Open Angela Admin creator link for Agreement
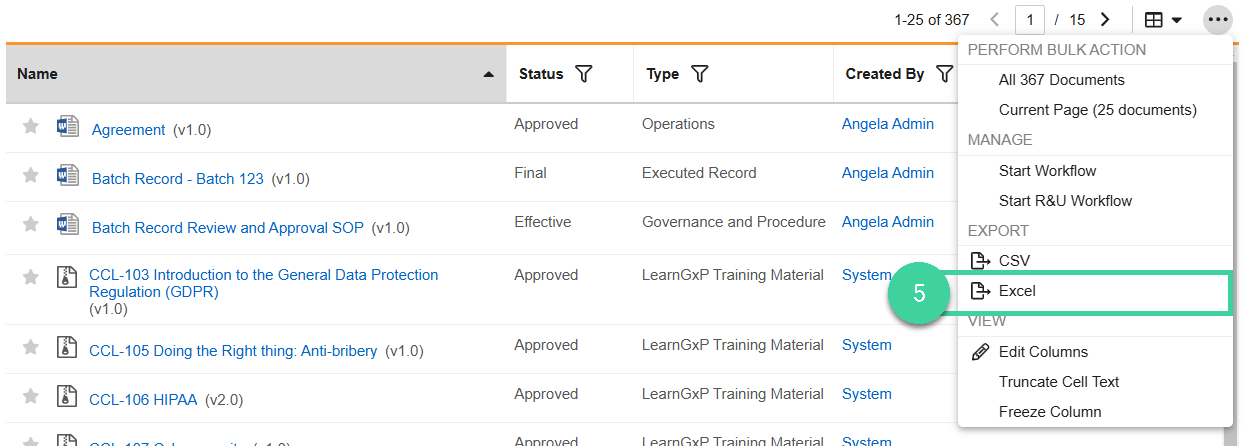This screenshot has height=446, width=1245. pyautogui.click(x=888, y=124)
